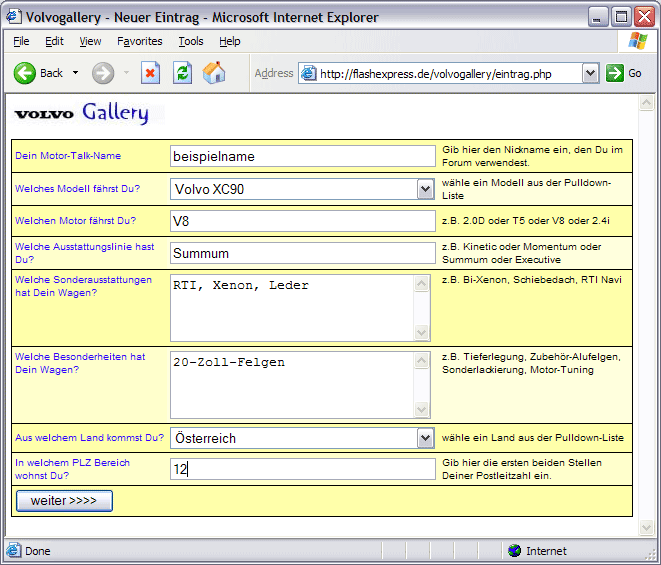Click the Stop loading icon with red X
Image resolution: width=661 pixels, height=565 pixels.
coord(150,73)
